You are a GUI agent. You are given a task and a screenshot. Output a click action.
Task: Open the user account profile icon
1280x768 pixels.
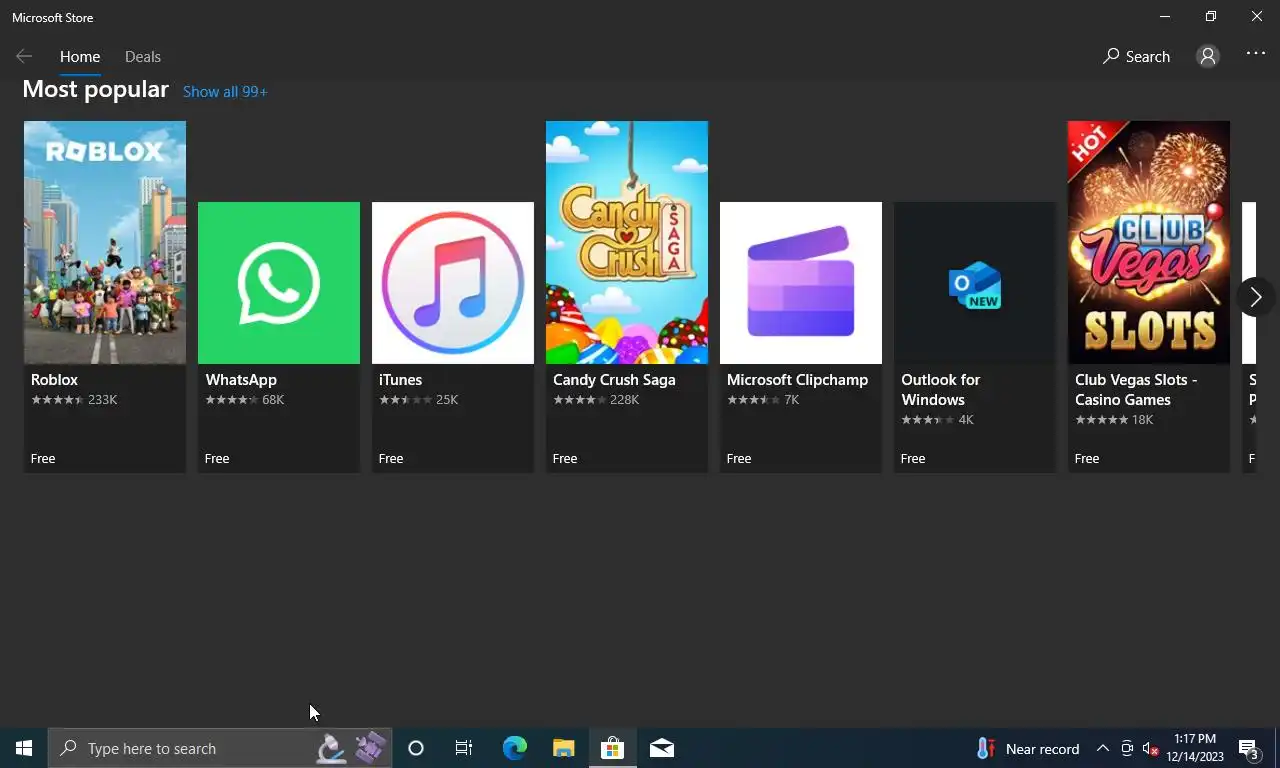pos(1208,57)
